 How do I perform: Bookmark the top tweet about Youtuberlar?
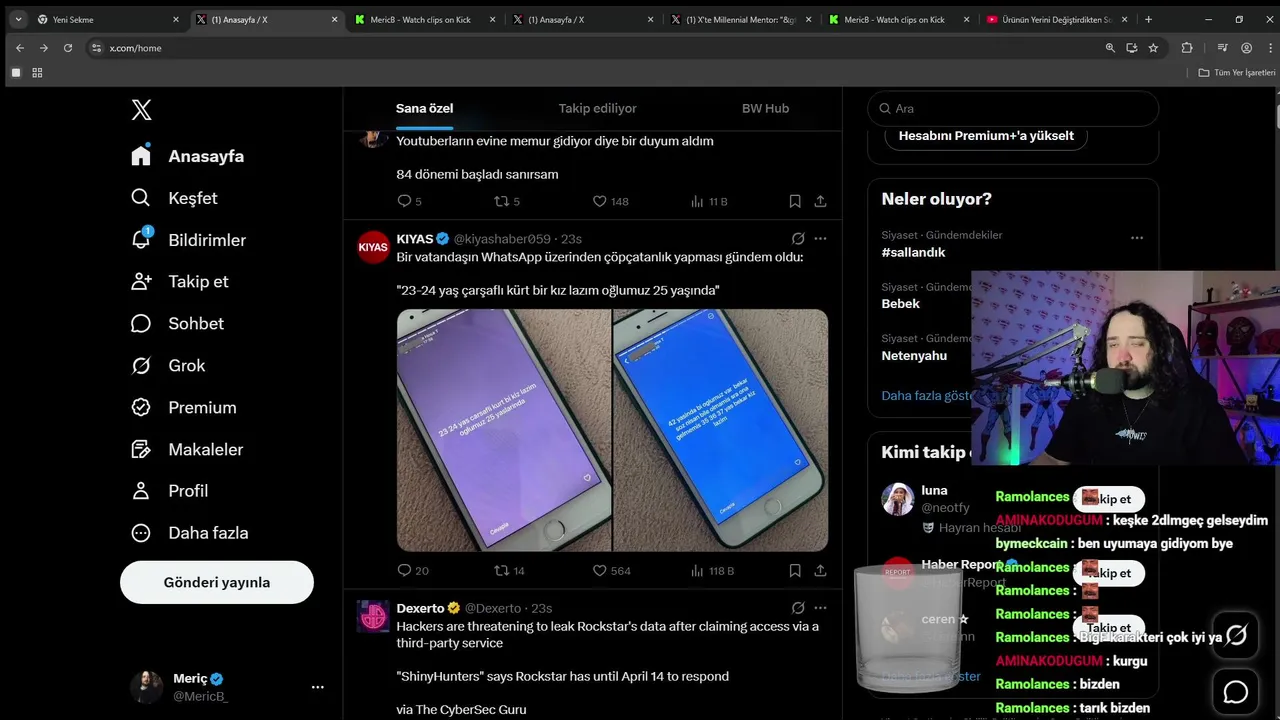(795, 201)
